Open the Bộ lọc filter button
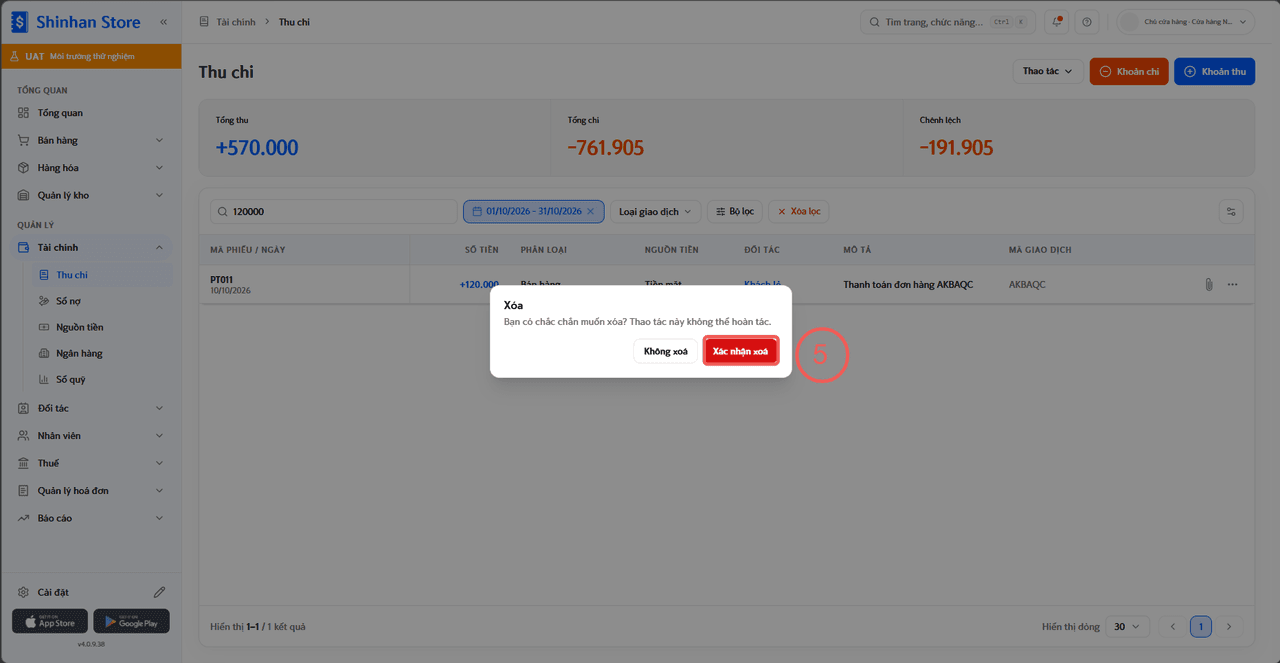This screenshot has height=663, width=1280. click(735, 211)
